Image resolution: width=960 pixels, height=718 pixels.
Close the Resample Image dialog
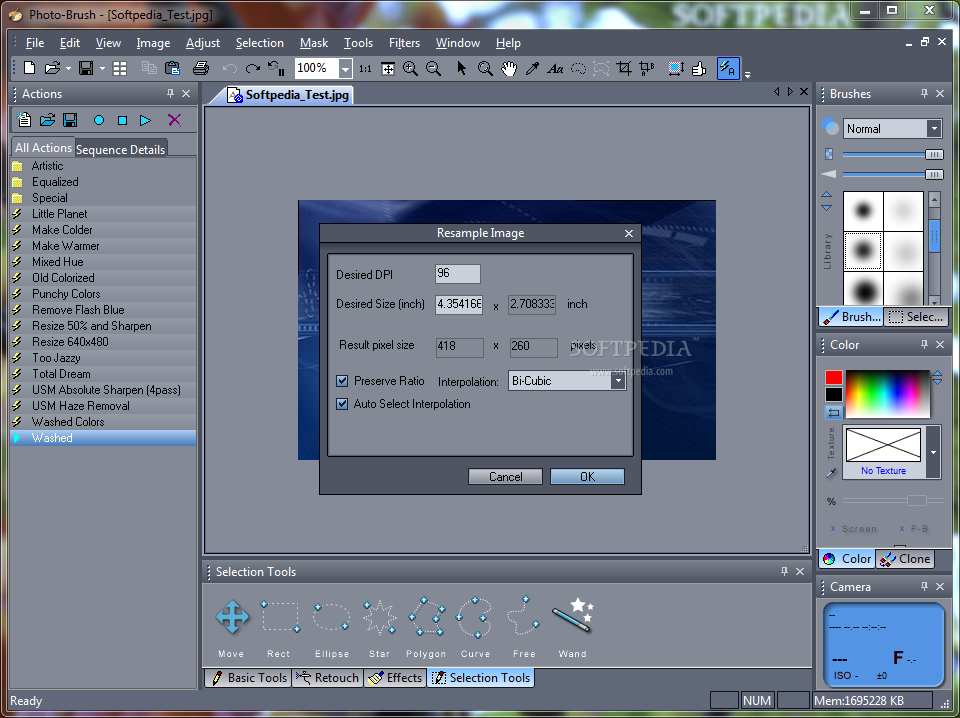(x=629, y=233)
